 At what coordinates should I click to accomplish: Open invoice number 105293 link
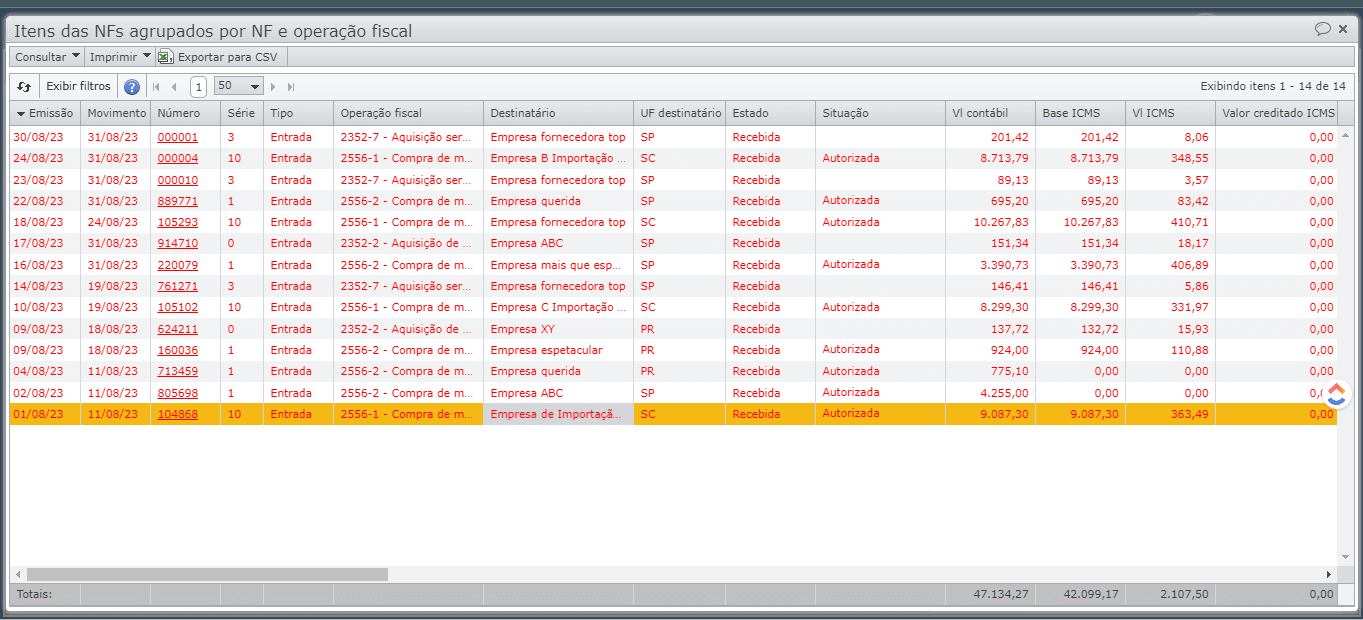click(177, 222)
